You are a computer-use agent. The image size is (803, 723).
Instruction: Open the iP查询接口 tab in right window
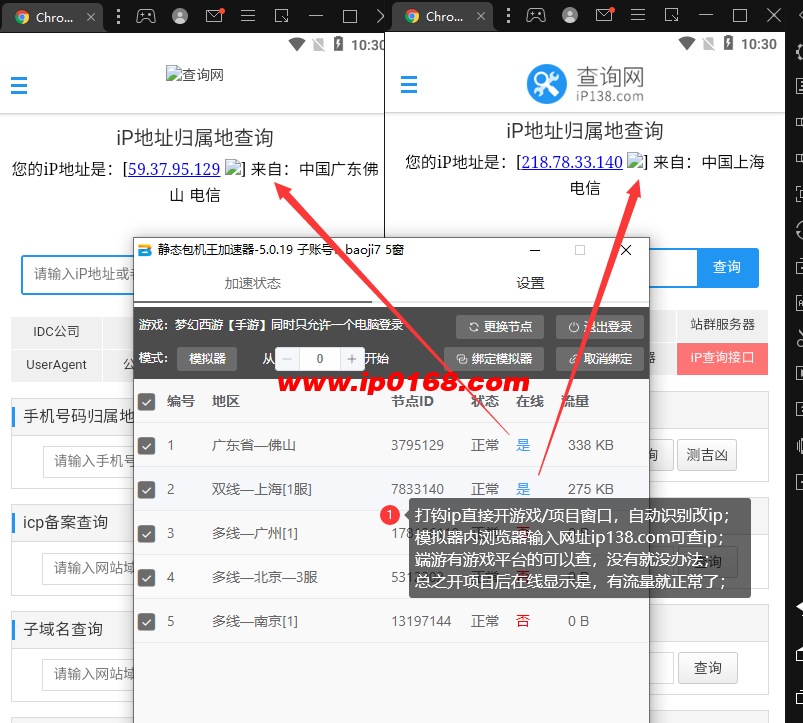pos(722,358)
